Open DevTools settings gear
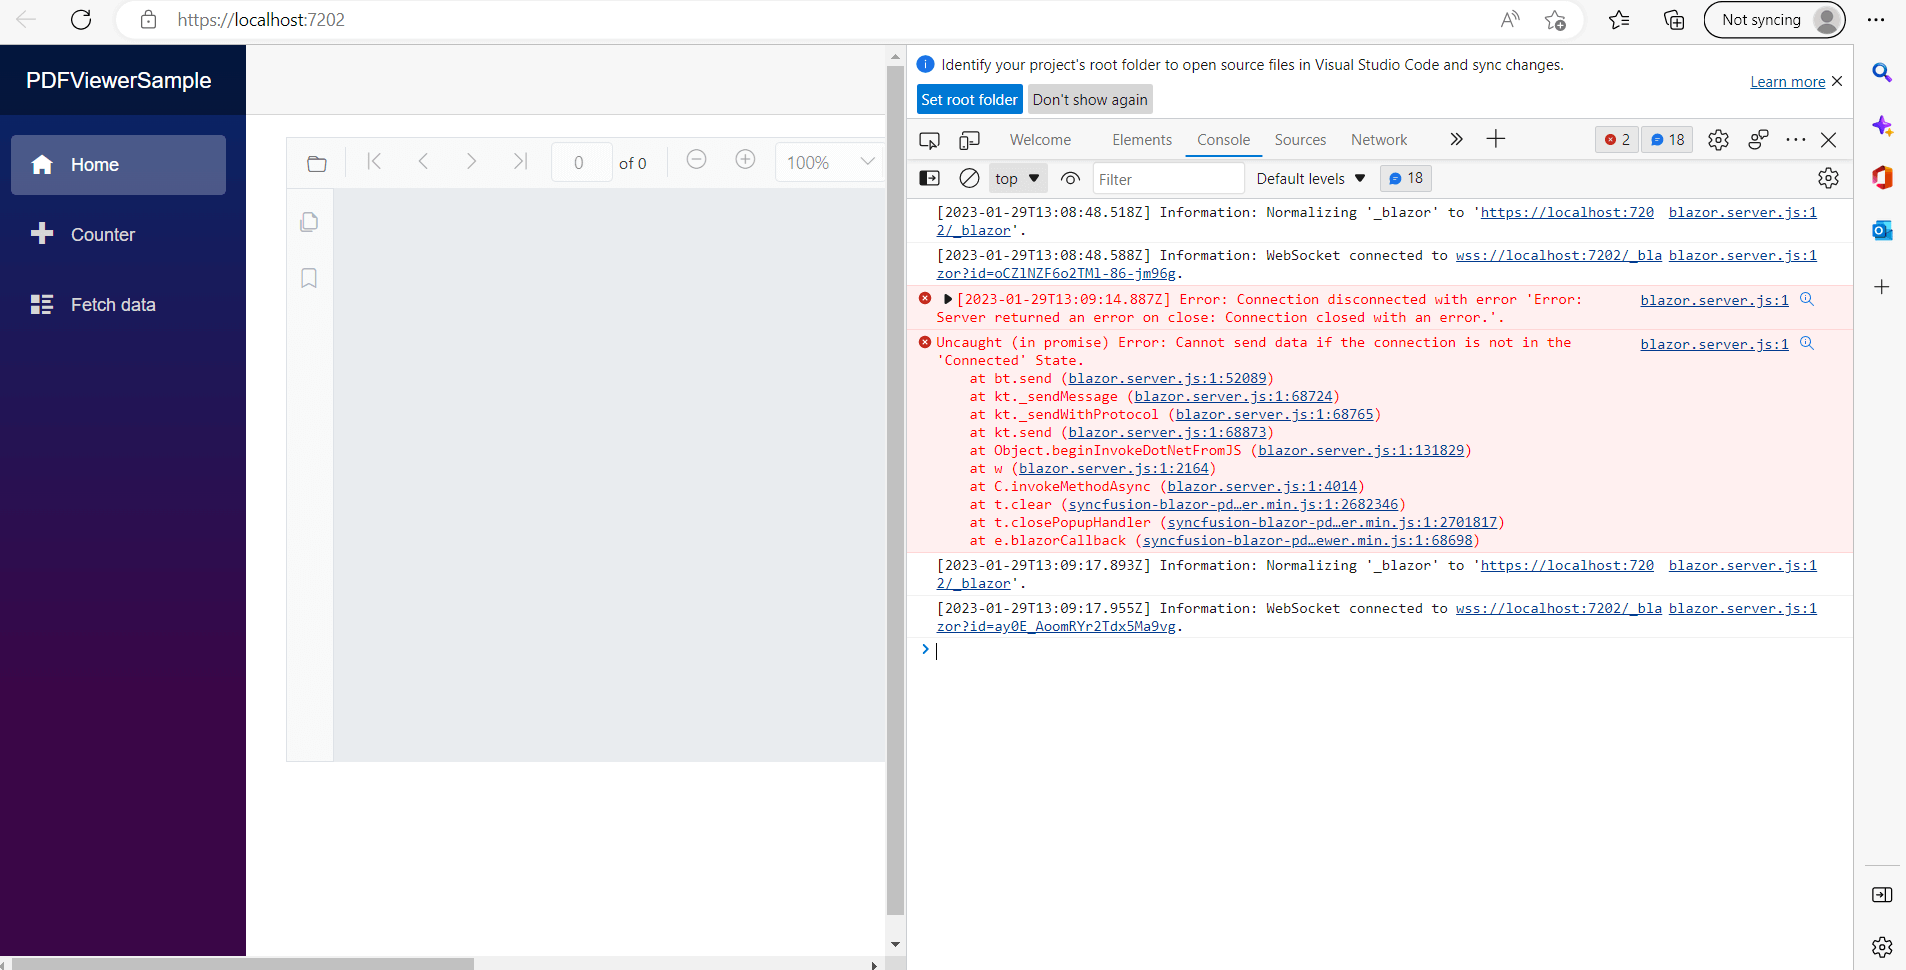Screen dimensions: 1906x970 point(1718,140)
